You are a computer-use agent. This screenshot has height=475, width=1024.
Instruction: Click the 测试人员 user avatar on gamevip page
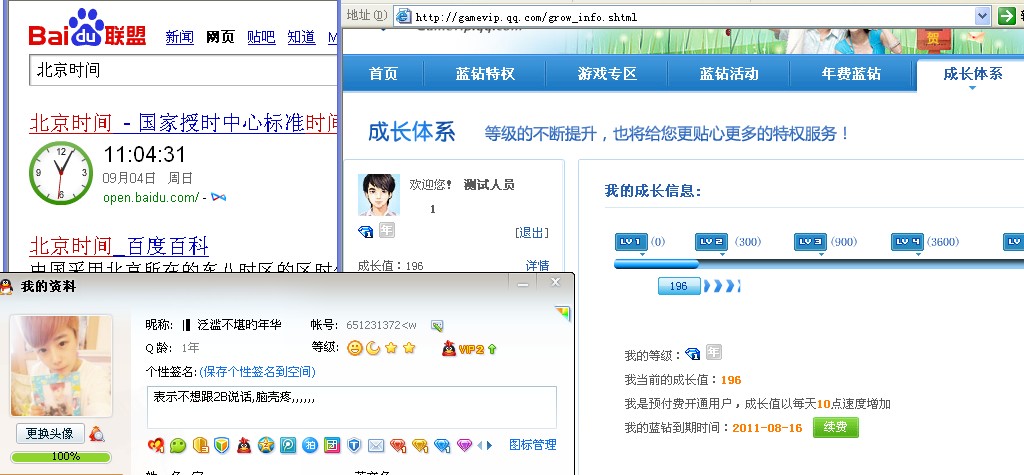[x=379, y=195]
